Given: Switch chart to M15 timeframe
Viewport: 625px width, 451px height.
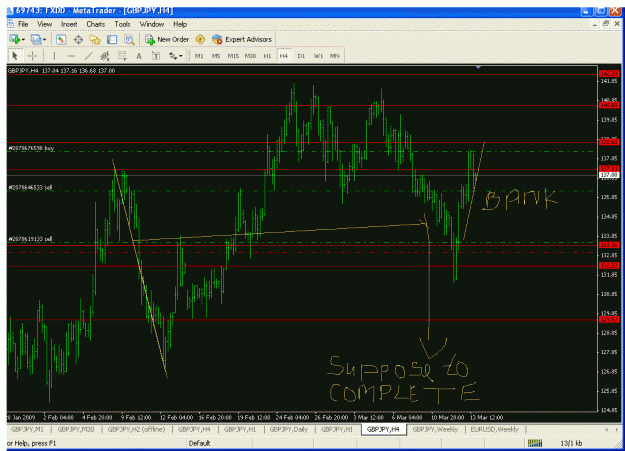Looking at the screenshot, I should 233,56.
